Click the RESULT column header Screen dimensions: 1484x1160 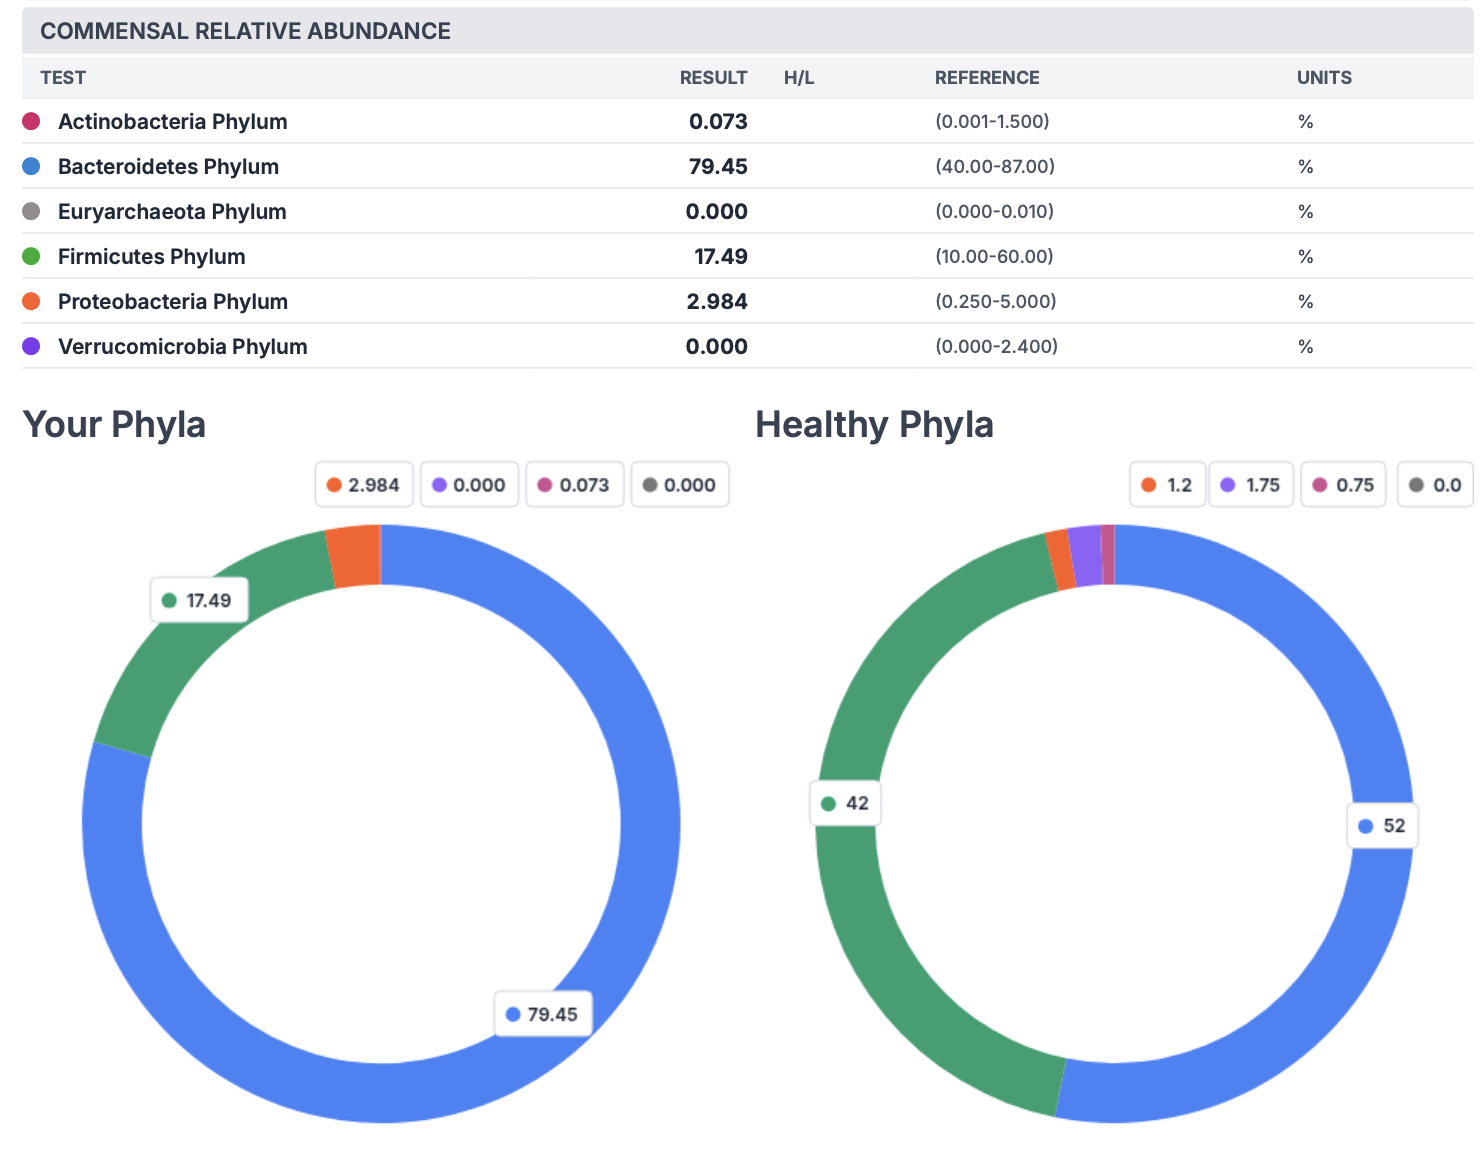[713, 78]
